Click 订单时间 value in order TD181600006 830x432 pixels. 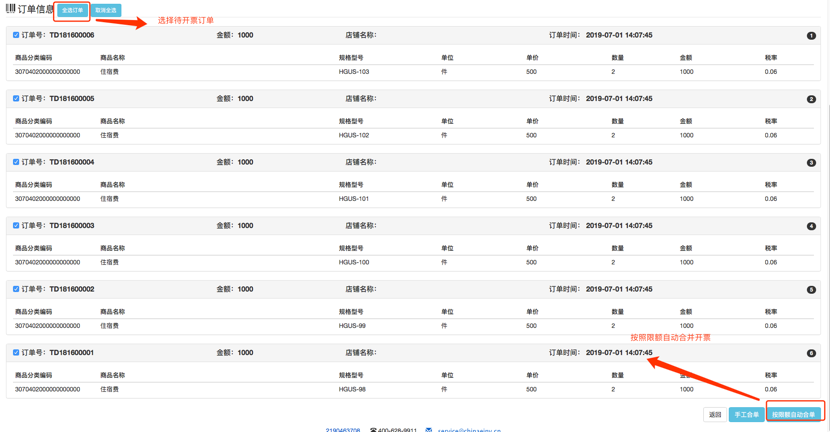click(619, 35)
